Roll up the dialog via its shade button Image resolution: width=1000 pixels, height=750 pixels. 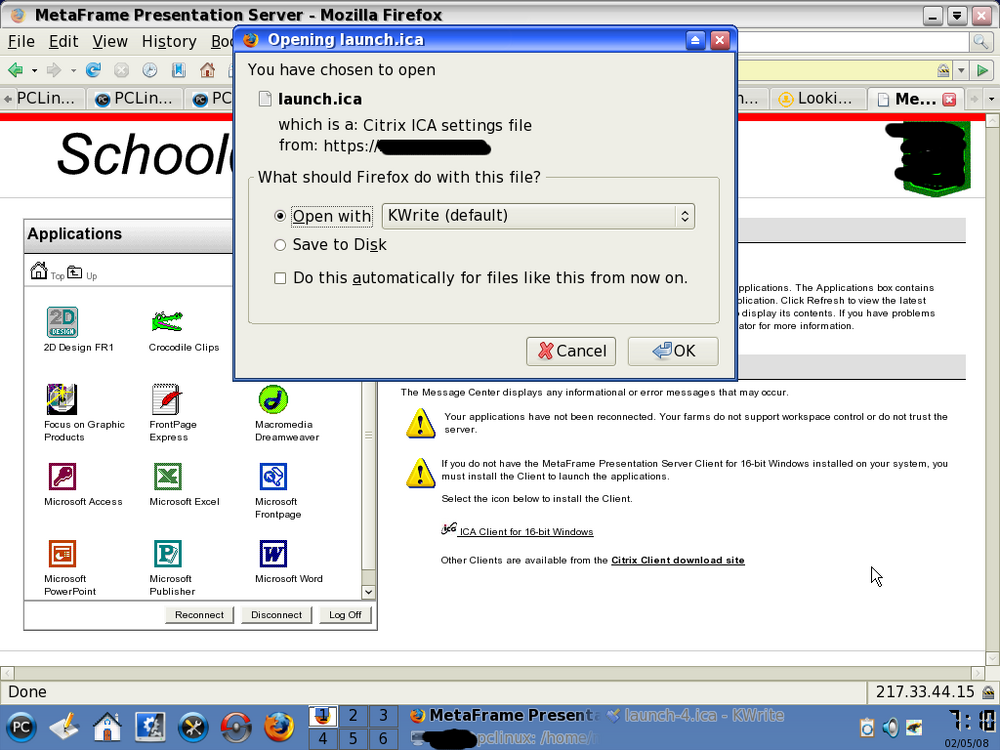(x=695, y=41)
